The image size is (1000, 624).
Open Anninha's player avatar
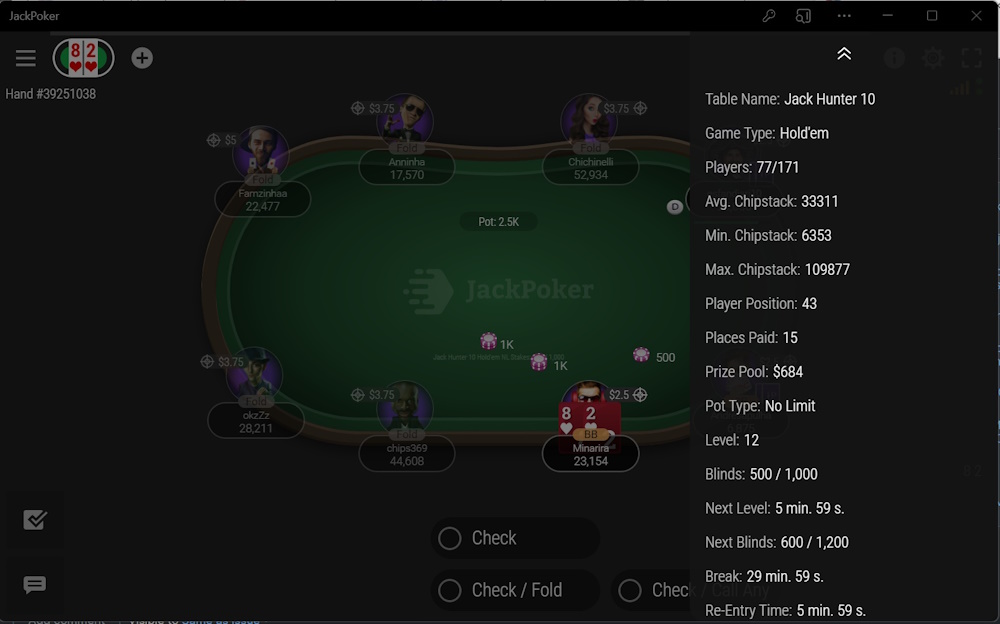point(406,121)
